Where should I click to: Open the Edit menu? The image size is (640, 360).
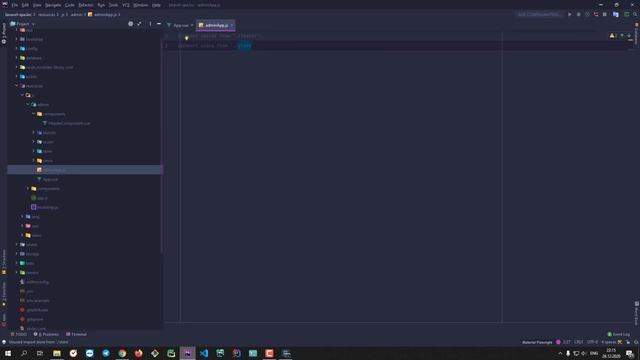[25, 5]
